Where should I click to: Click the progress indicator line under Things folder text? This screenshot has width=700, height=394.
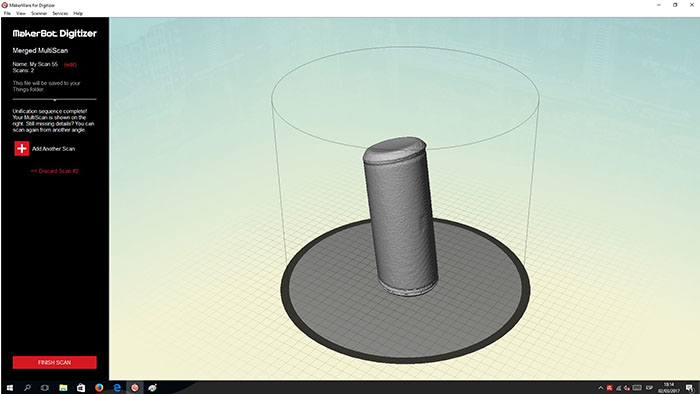point(54,100)
